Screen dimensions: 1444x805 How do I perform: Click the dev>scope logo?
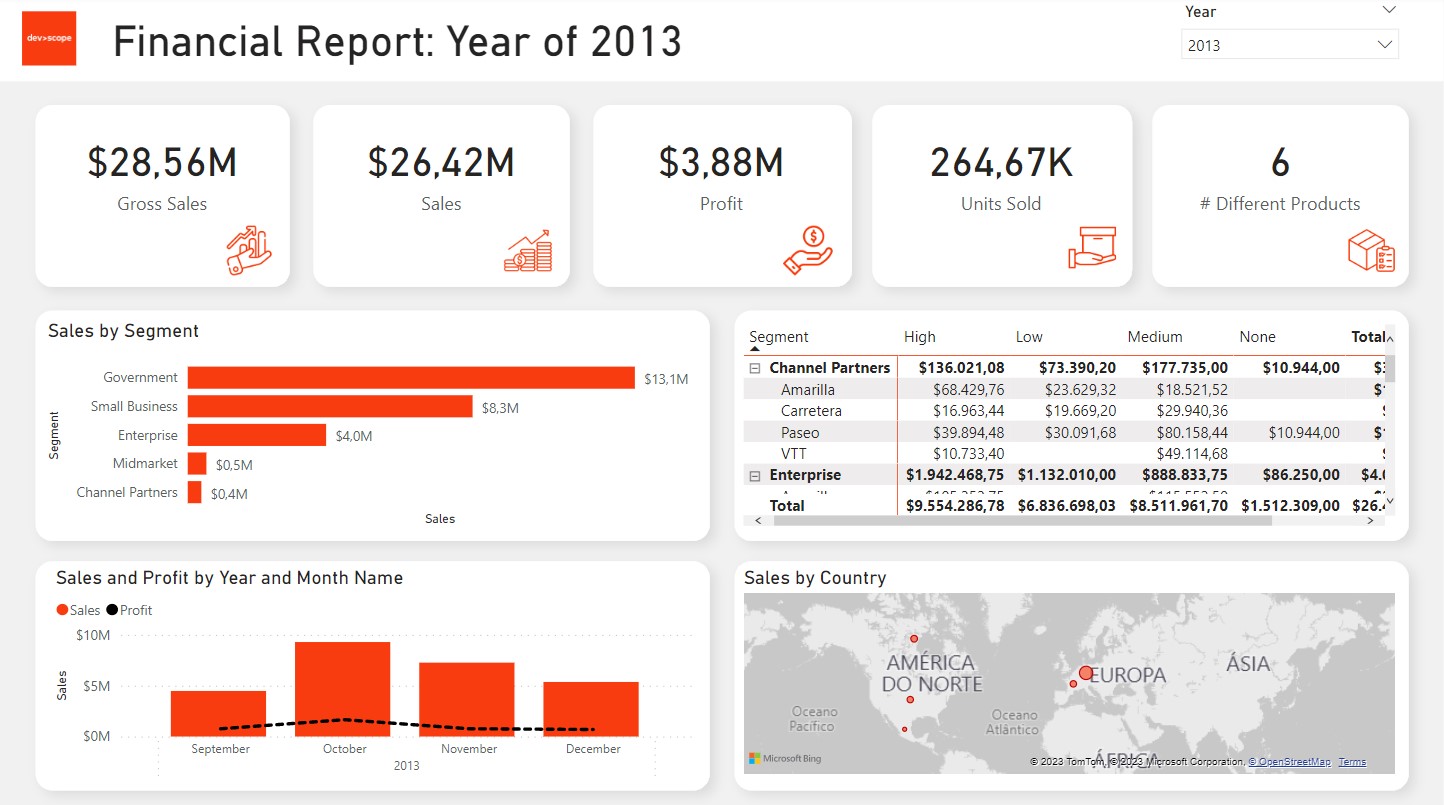pyautogui.click(x=48, y=39)
